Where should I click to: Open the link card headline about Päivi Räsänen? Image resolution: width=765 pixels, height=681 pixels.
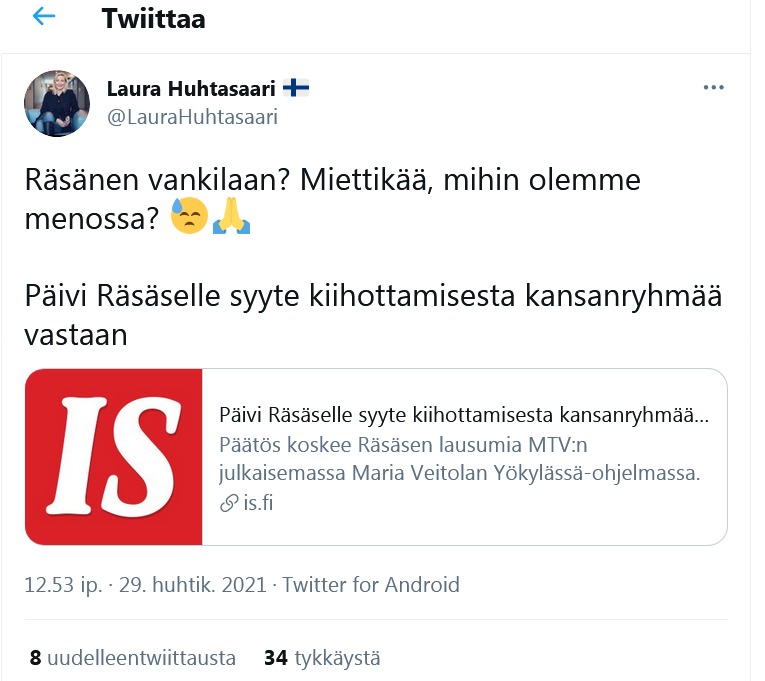coord(464,415)
